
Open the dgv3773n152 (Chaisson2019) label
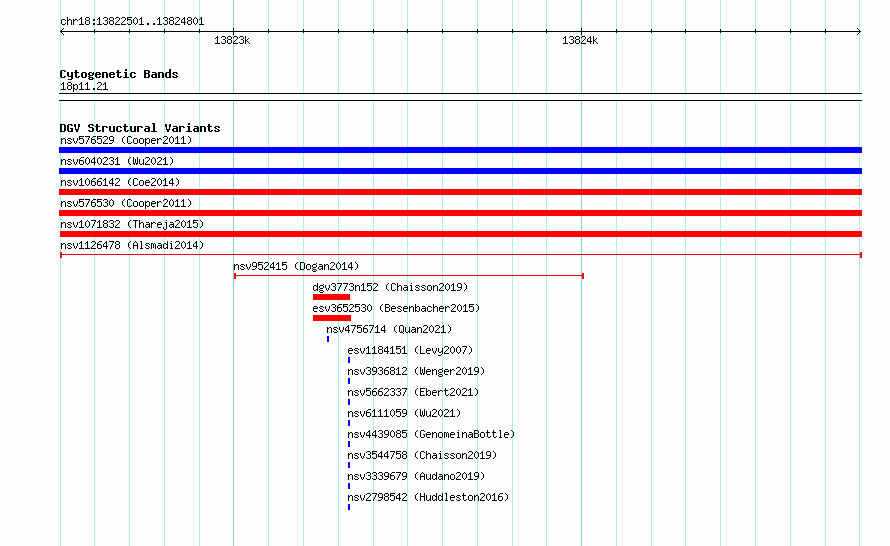tap(390, 287)
